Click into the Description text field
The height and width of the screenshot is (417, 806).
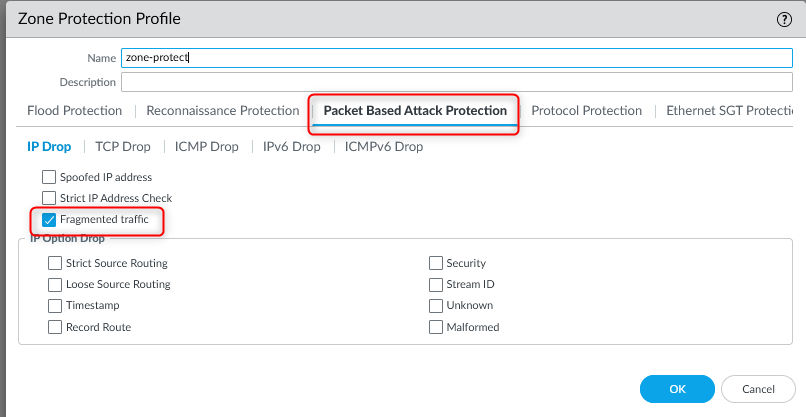[456, 82]
